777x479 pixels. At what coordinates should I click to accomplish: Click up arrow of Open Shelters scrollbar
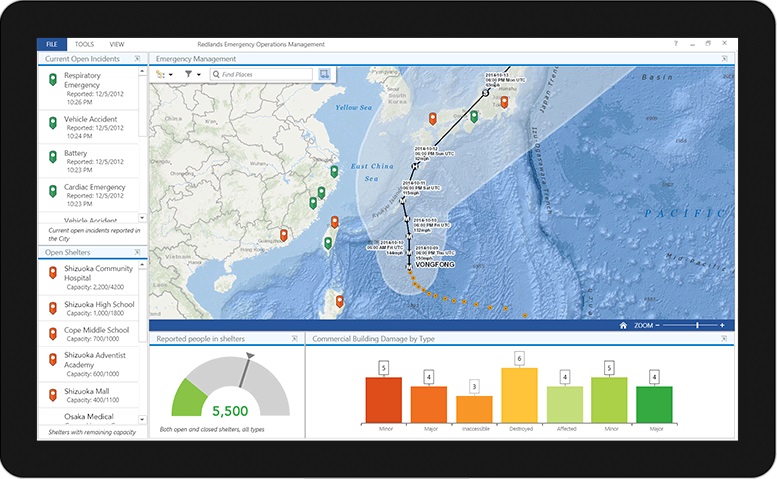click(142, 265)
